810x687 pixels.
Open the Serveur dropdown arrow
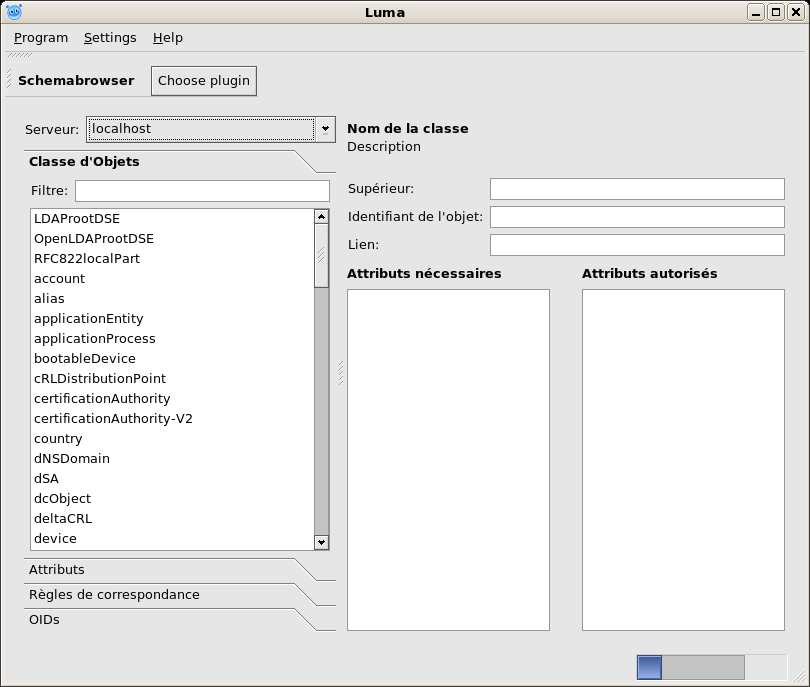[325, 129]
